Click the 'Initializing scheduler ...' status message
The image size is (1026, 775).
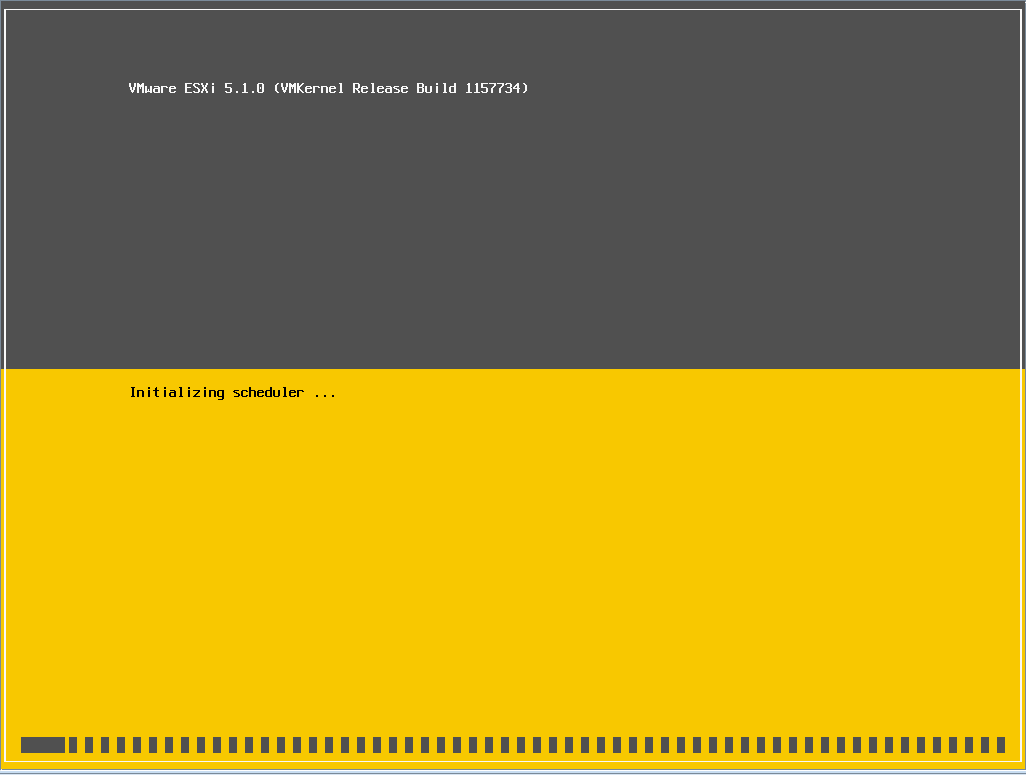click(232, 393)
